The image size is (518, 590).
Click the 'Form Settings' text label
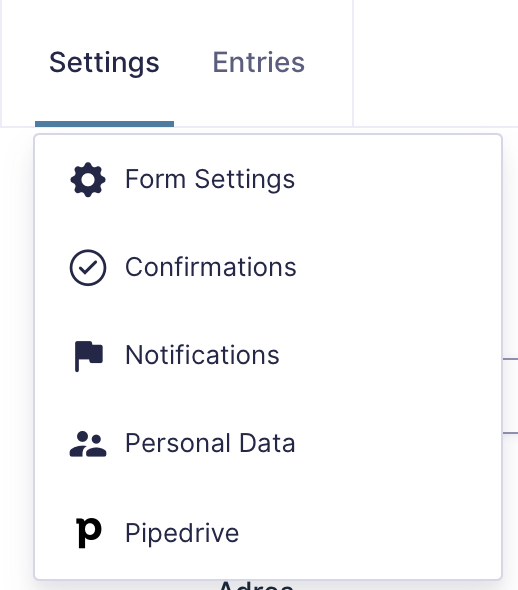pyautogui.click(x=210, y=179)
